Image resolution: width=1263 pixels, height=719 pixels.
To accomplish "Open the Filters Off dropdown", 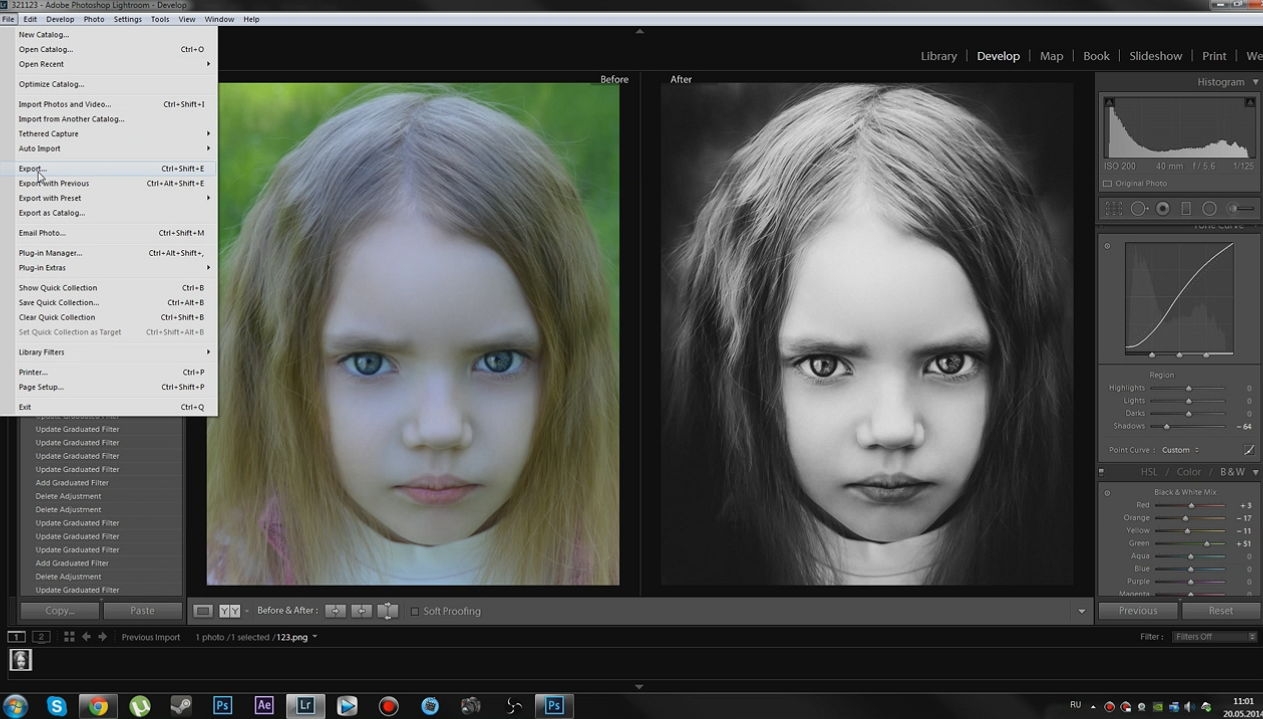I will tap(1215, 637).
